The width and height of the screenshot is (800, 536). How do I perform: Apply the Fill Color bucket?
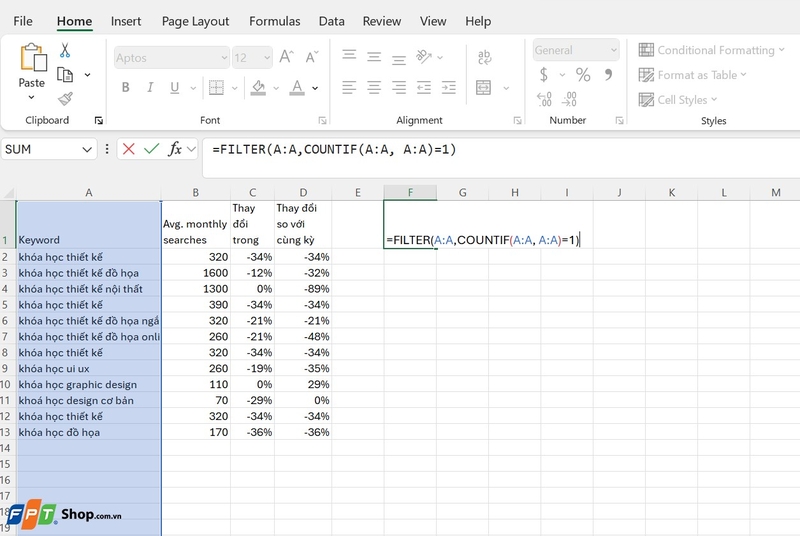tap(258, 88)
